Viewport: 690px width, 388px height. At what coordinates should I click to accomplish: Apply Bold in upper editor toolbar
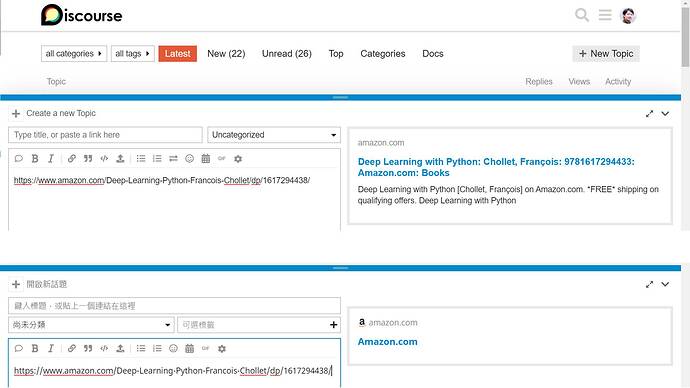coord(35,158)
